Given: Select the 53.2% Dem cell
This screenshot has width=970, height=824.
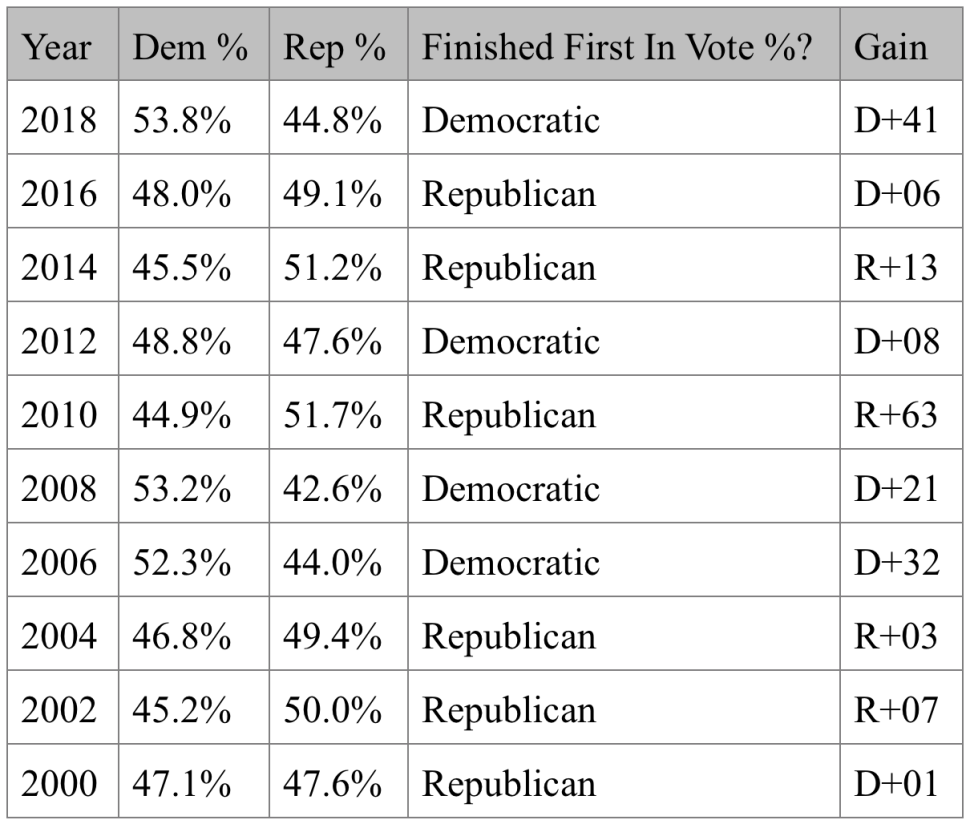Looking at the screenshot, I should [194, 486].
